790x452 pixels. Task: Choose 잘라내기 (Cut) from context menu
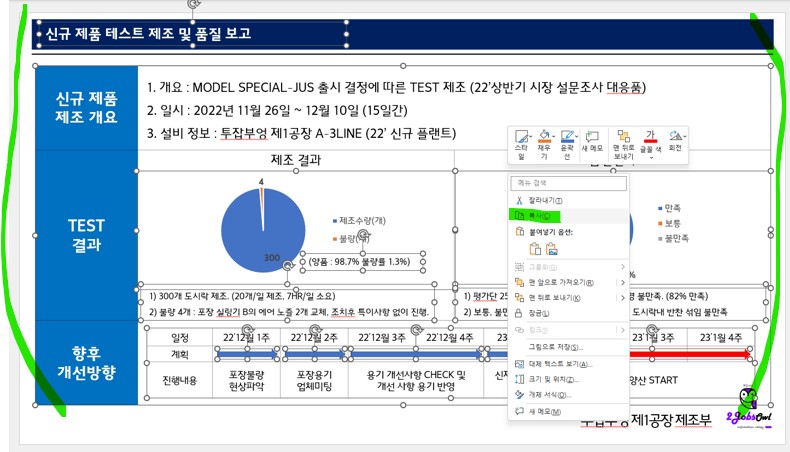pyautogui.click(x=569, y=201)
